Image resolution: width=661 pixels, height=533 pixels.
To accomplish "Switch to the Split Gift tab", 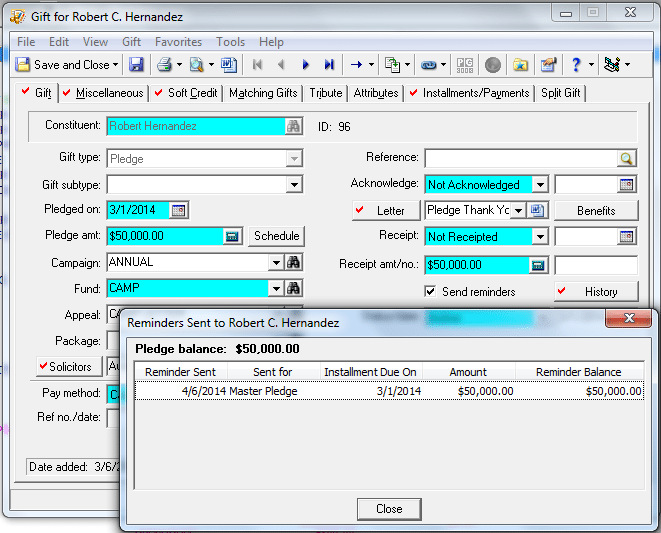I will click(x=560, y=93).
